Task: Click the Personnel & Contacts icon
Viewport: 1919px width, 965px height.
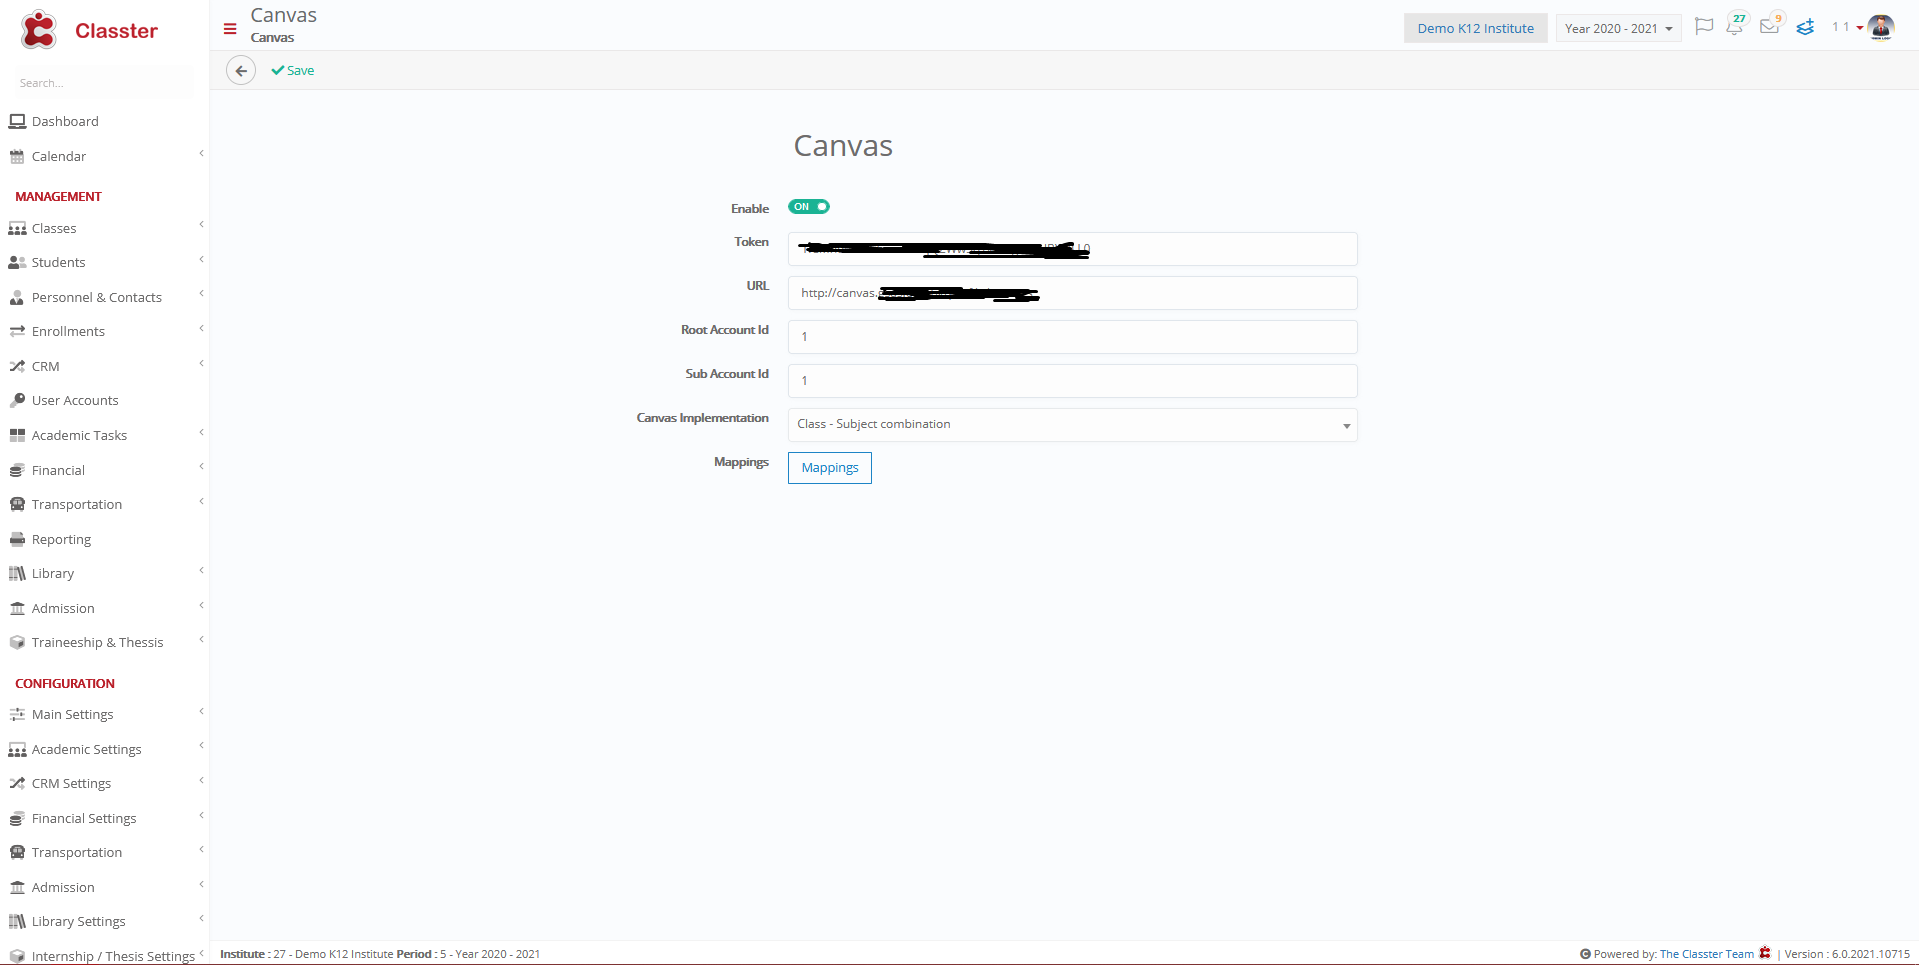Action: click(x=17, y=297)
